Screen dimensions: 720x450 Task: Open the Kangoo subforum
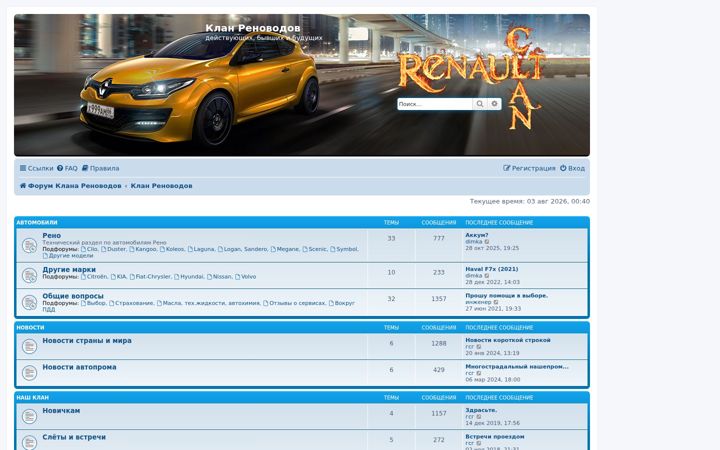[143, 249]
